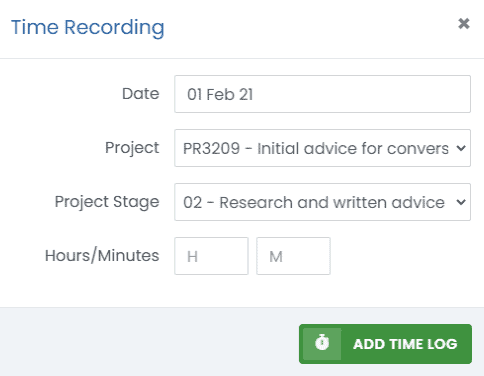Select the 02 - Research and written advice text

314,202
